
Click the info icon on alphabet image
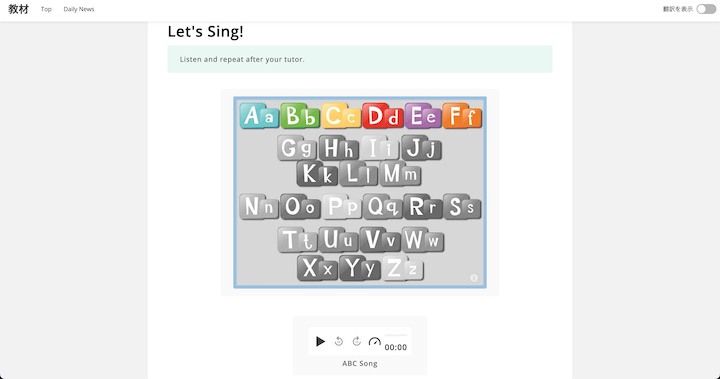(x=474, y=278)
